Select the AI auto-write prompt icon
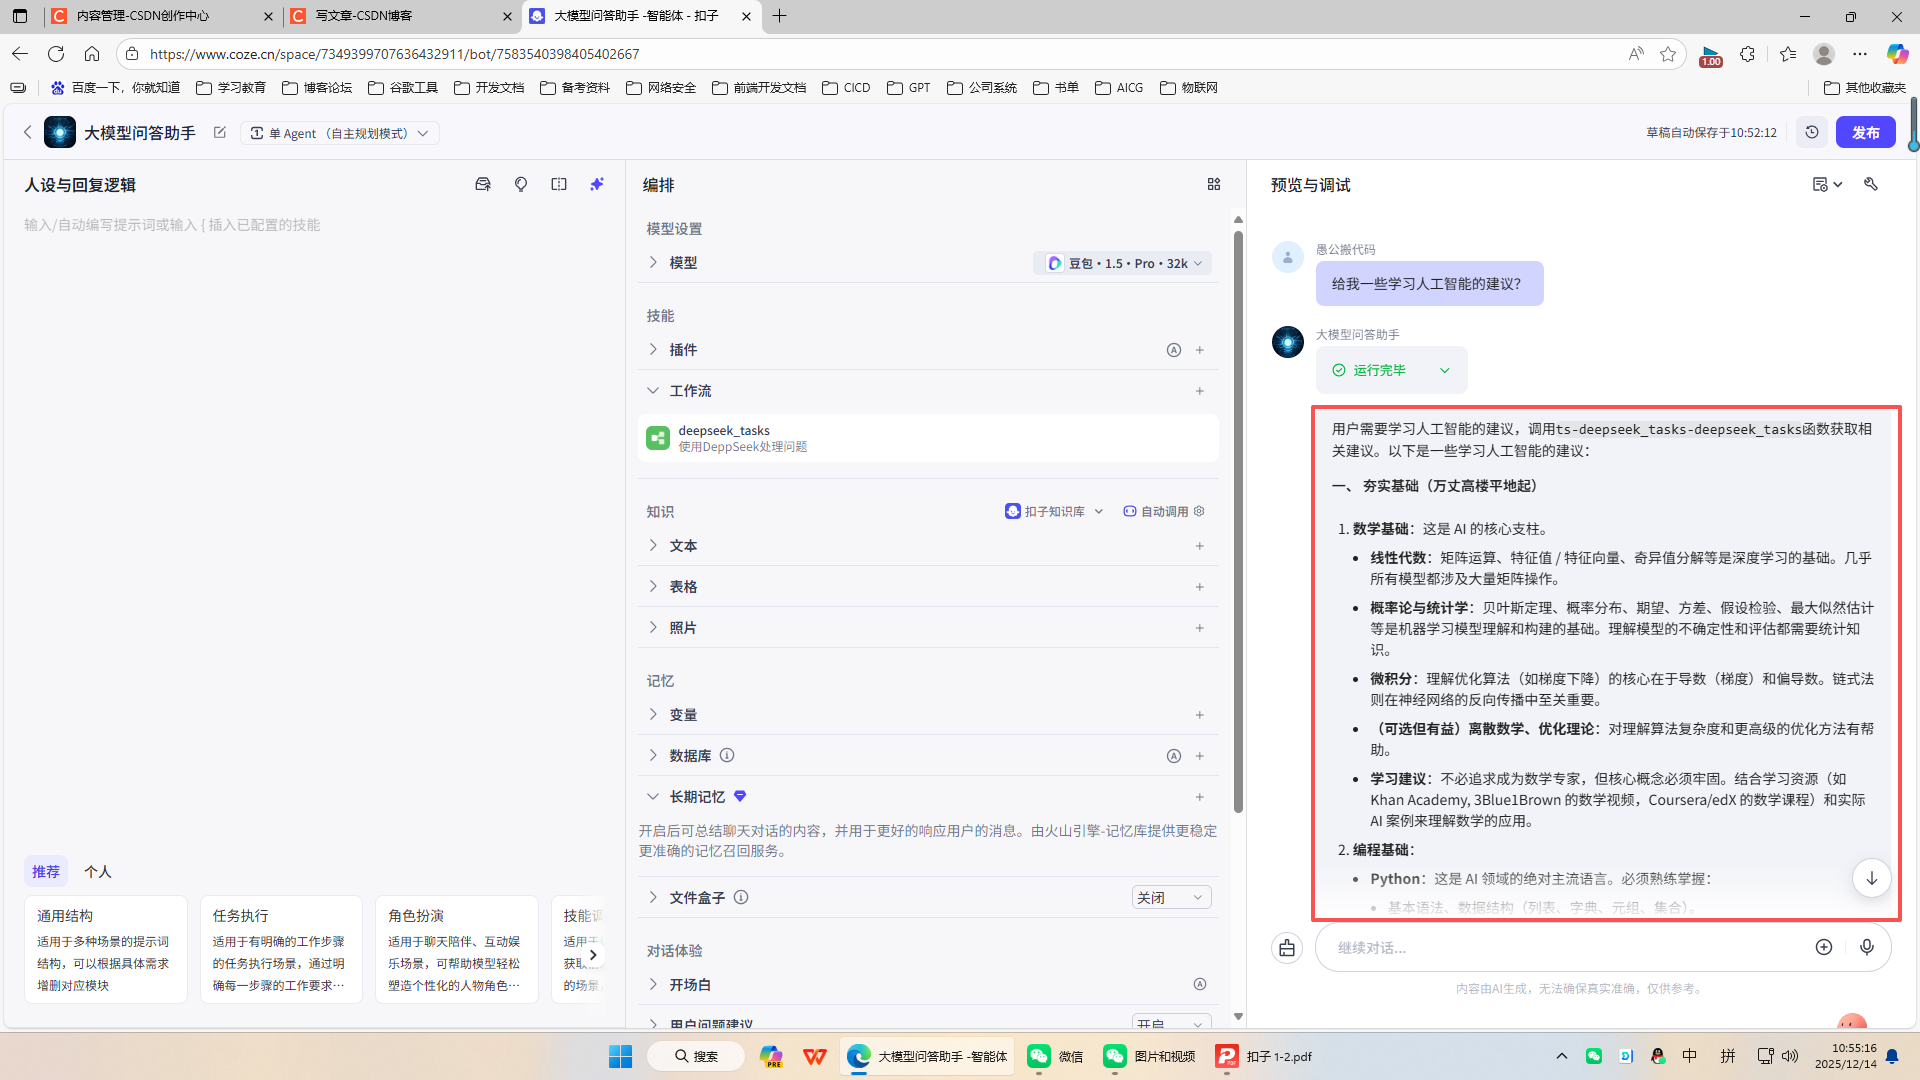The width and height of the screenshot is (1920, 1080). (597, 184)
